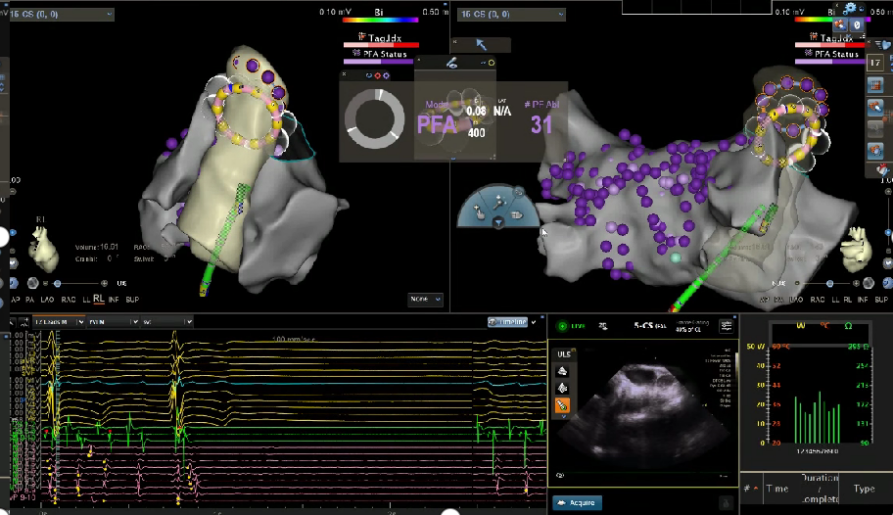The height and width of the screenshot is (515, 893).
Task: Select PA view in left map panel
Action: [30, 299]
